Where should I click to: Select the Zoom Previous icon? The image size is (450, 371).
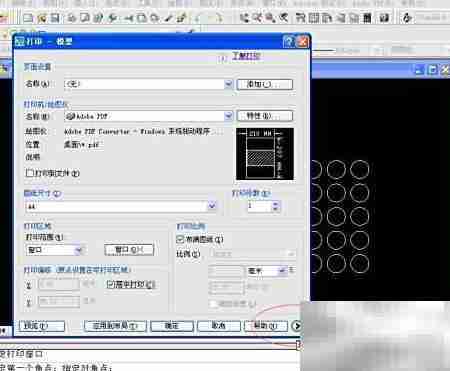coord(284,18)
